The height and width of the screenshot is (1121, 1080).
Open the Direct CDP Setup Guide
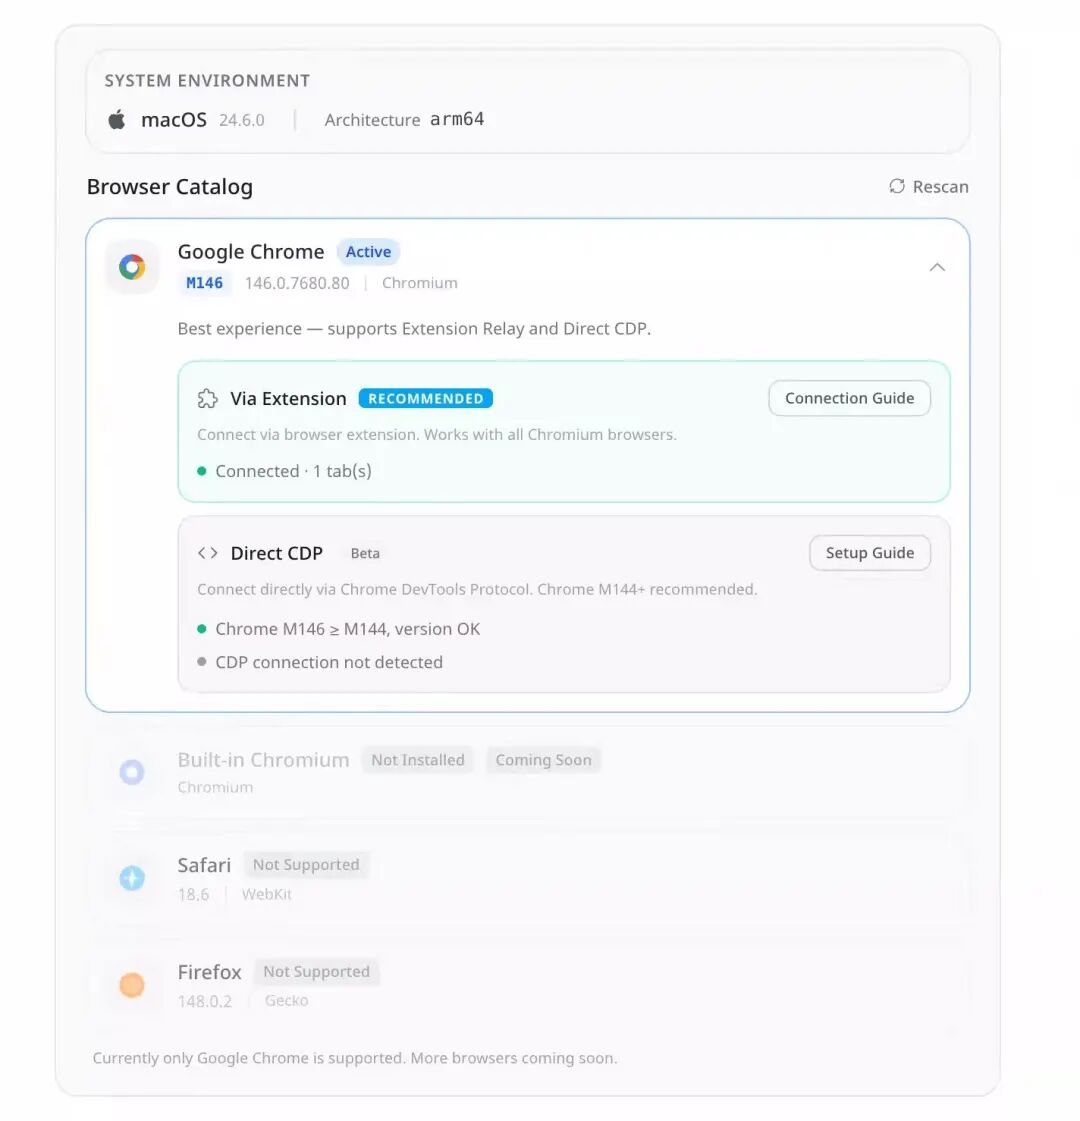point(869,553)
